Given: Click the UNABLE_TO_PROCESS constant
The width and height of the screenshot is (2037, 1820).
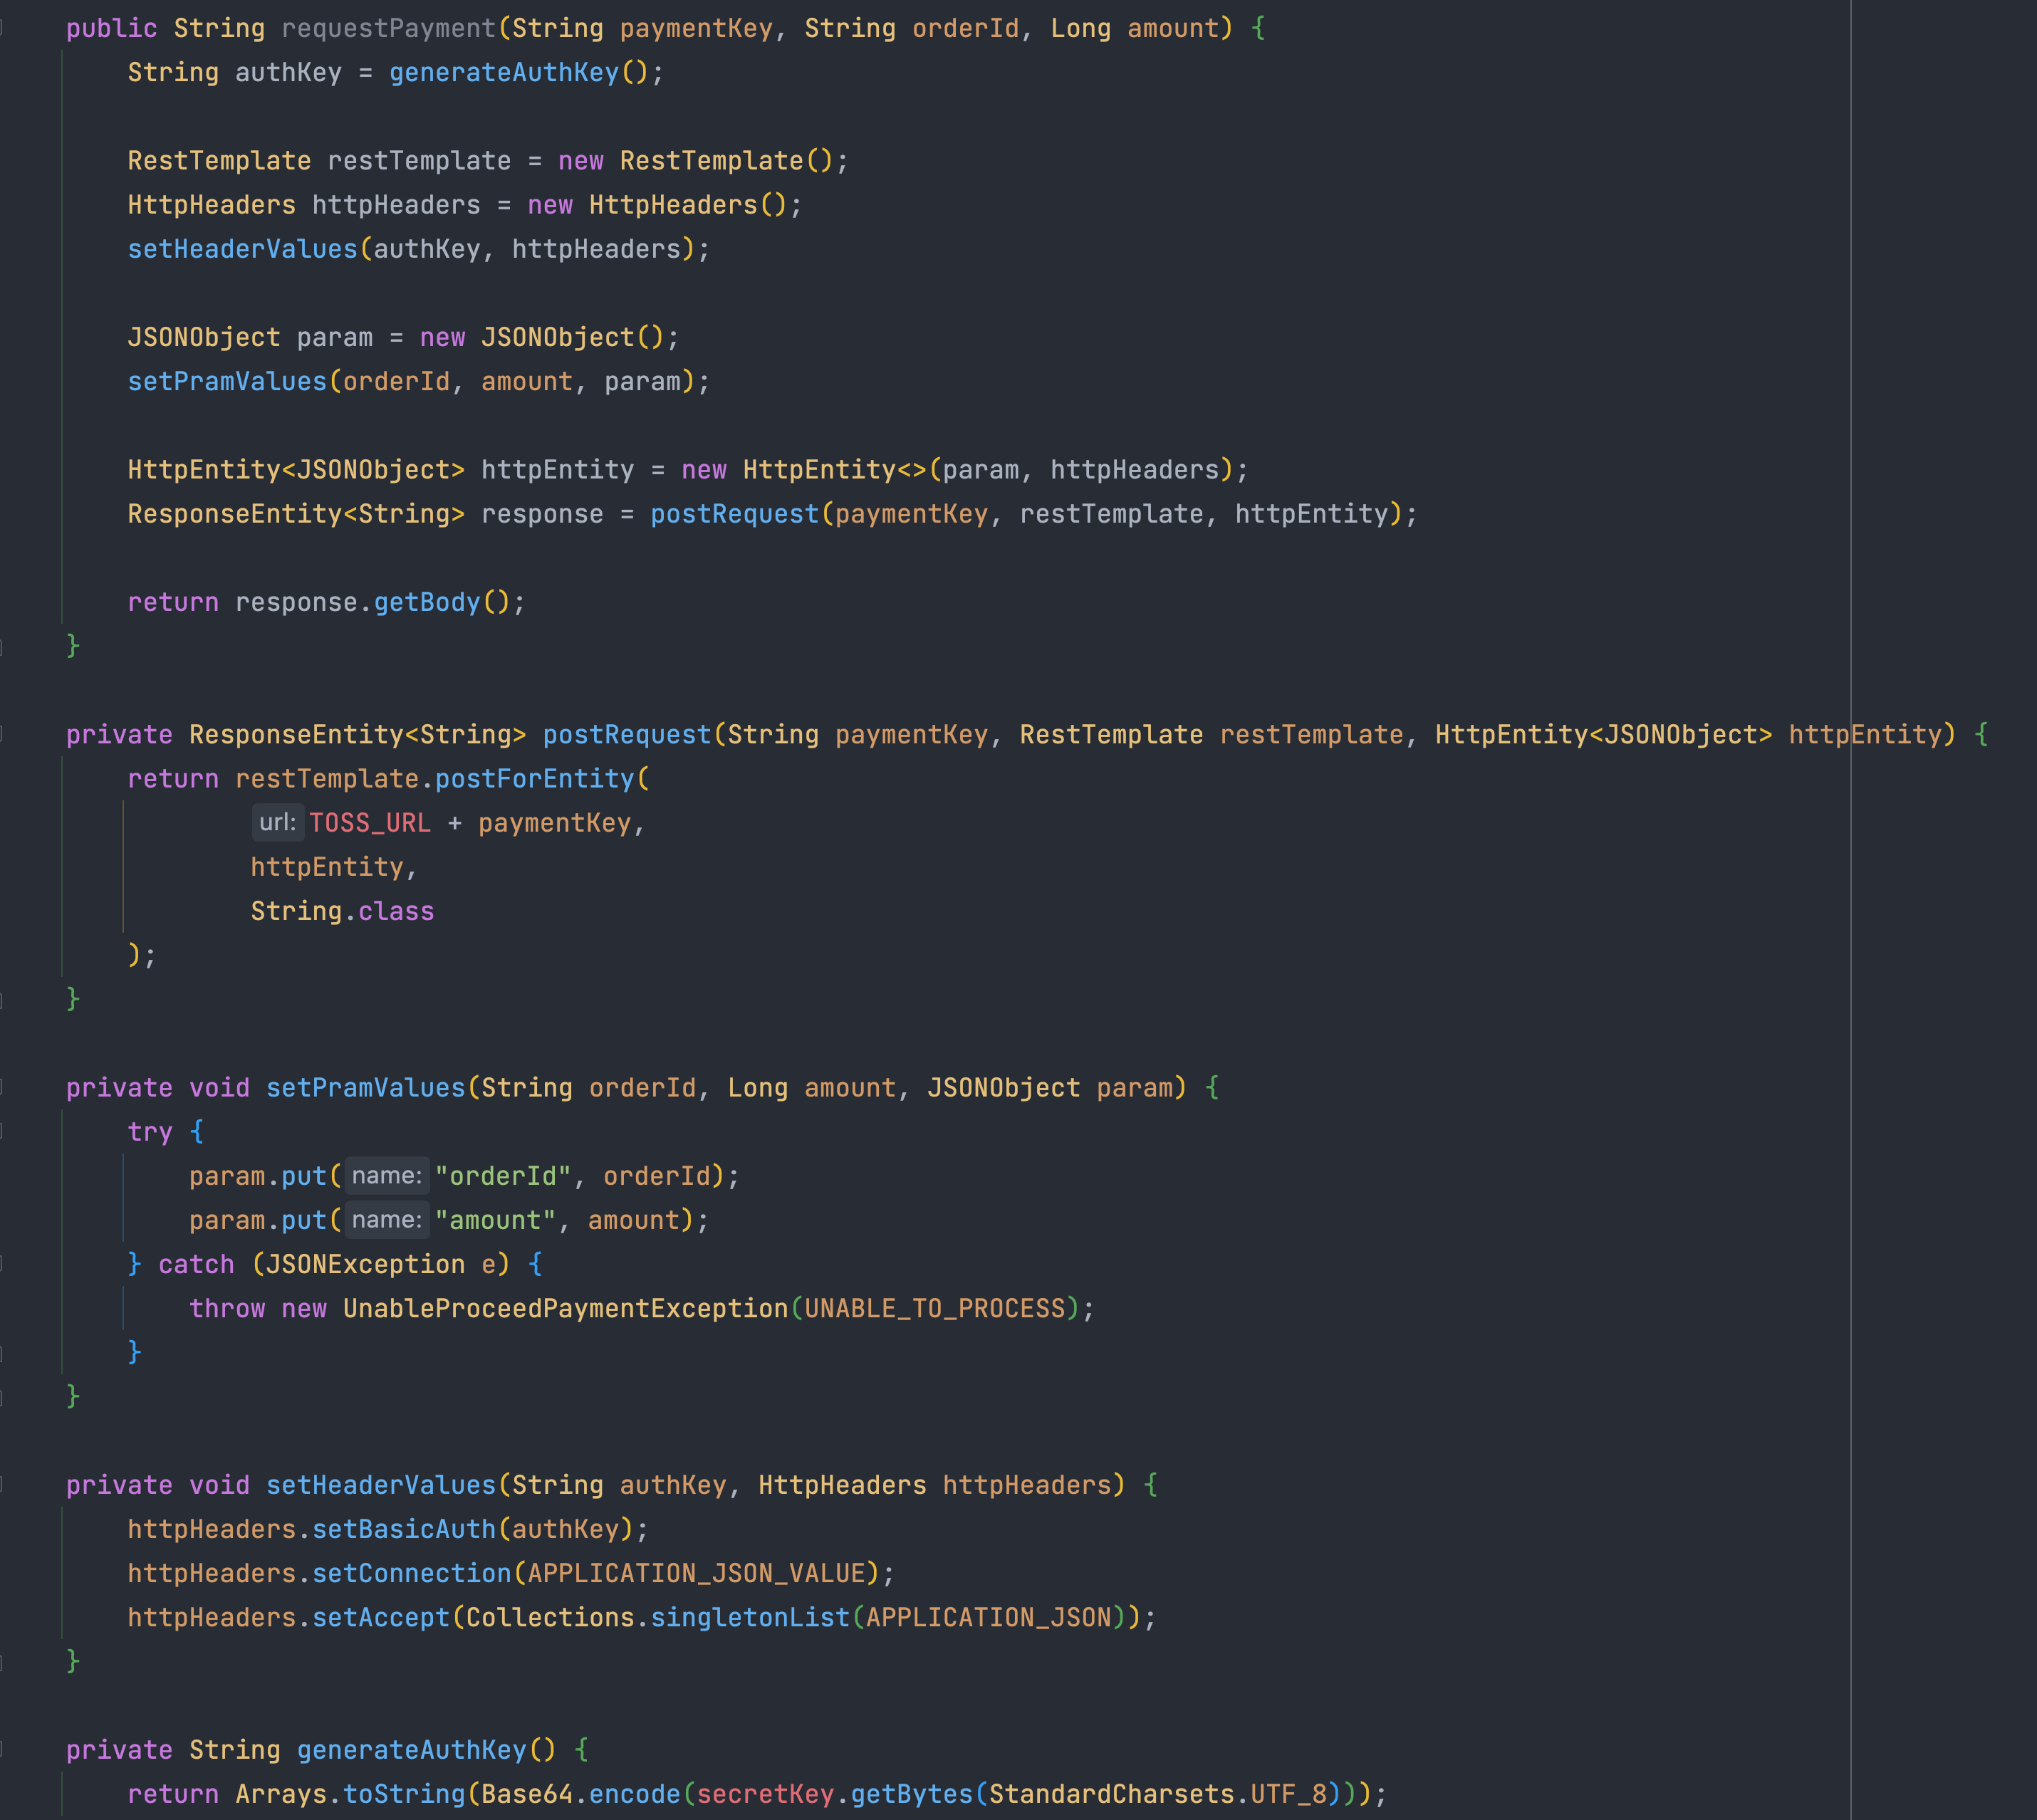Looking at the screenshot, I should pos(935,1309).
